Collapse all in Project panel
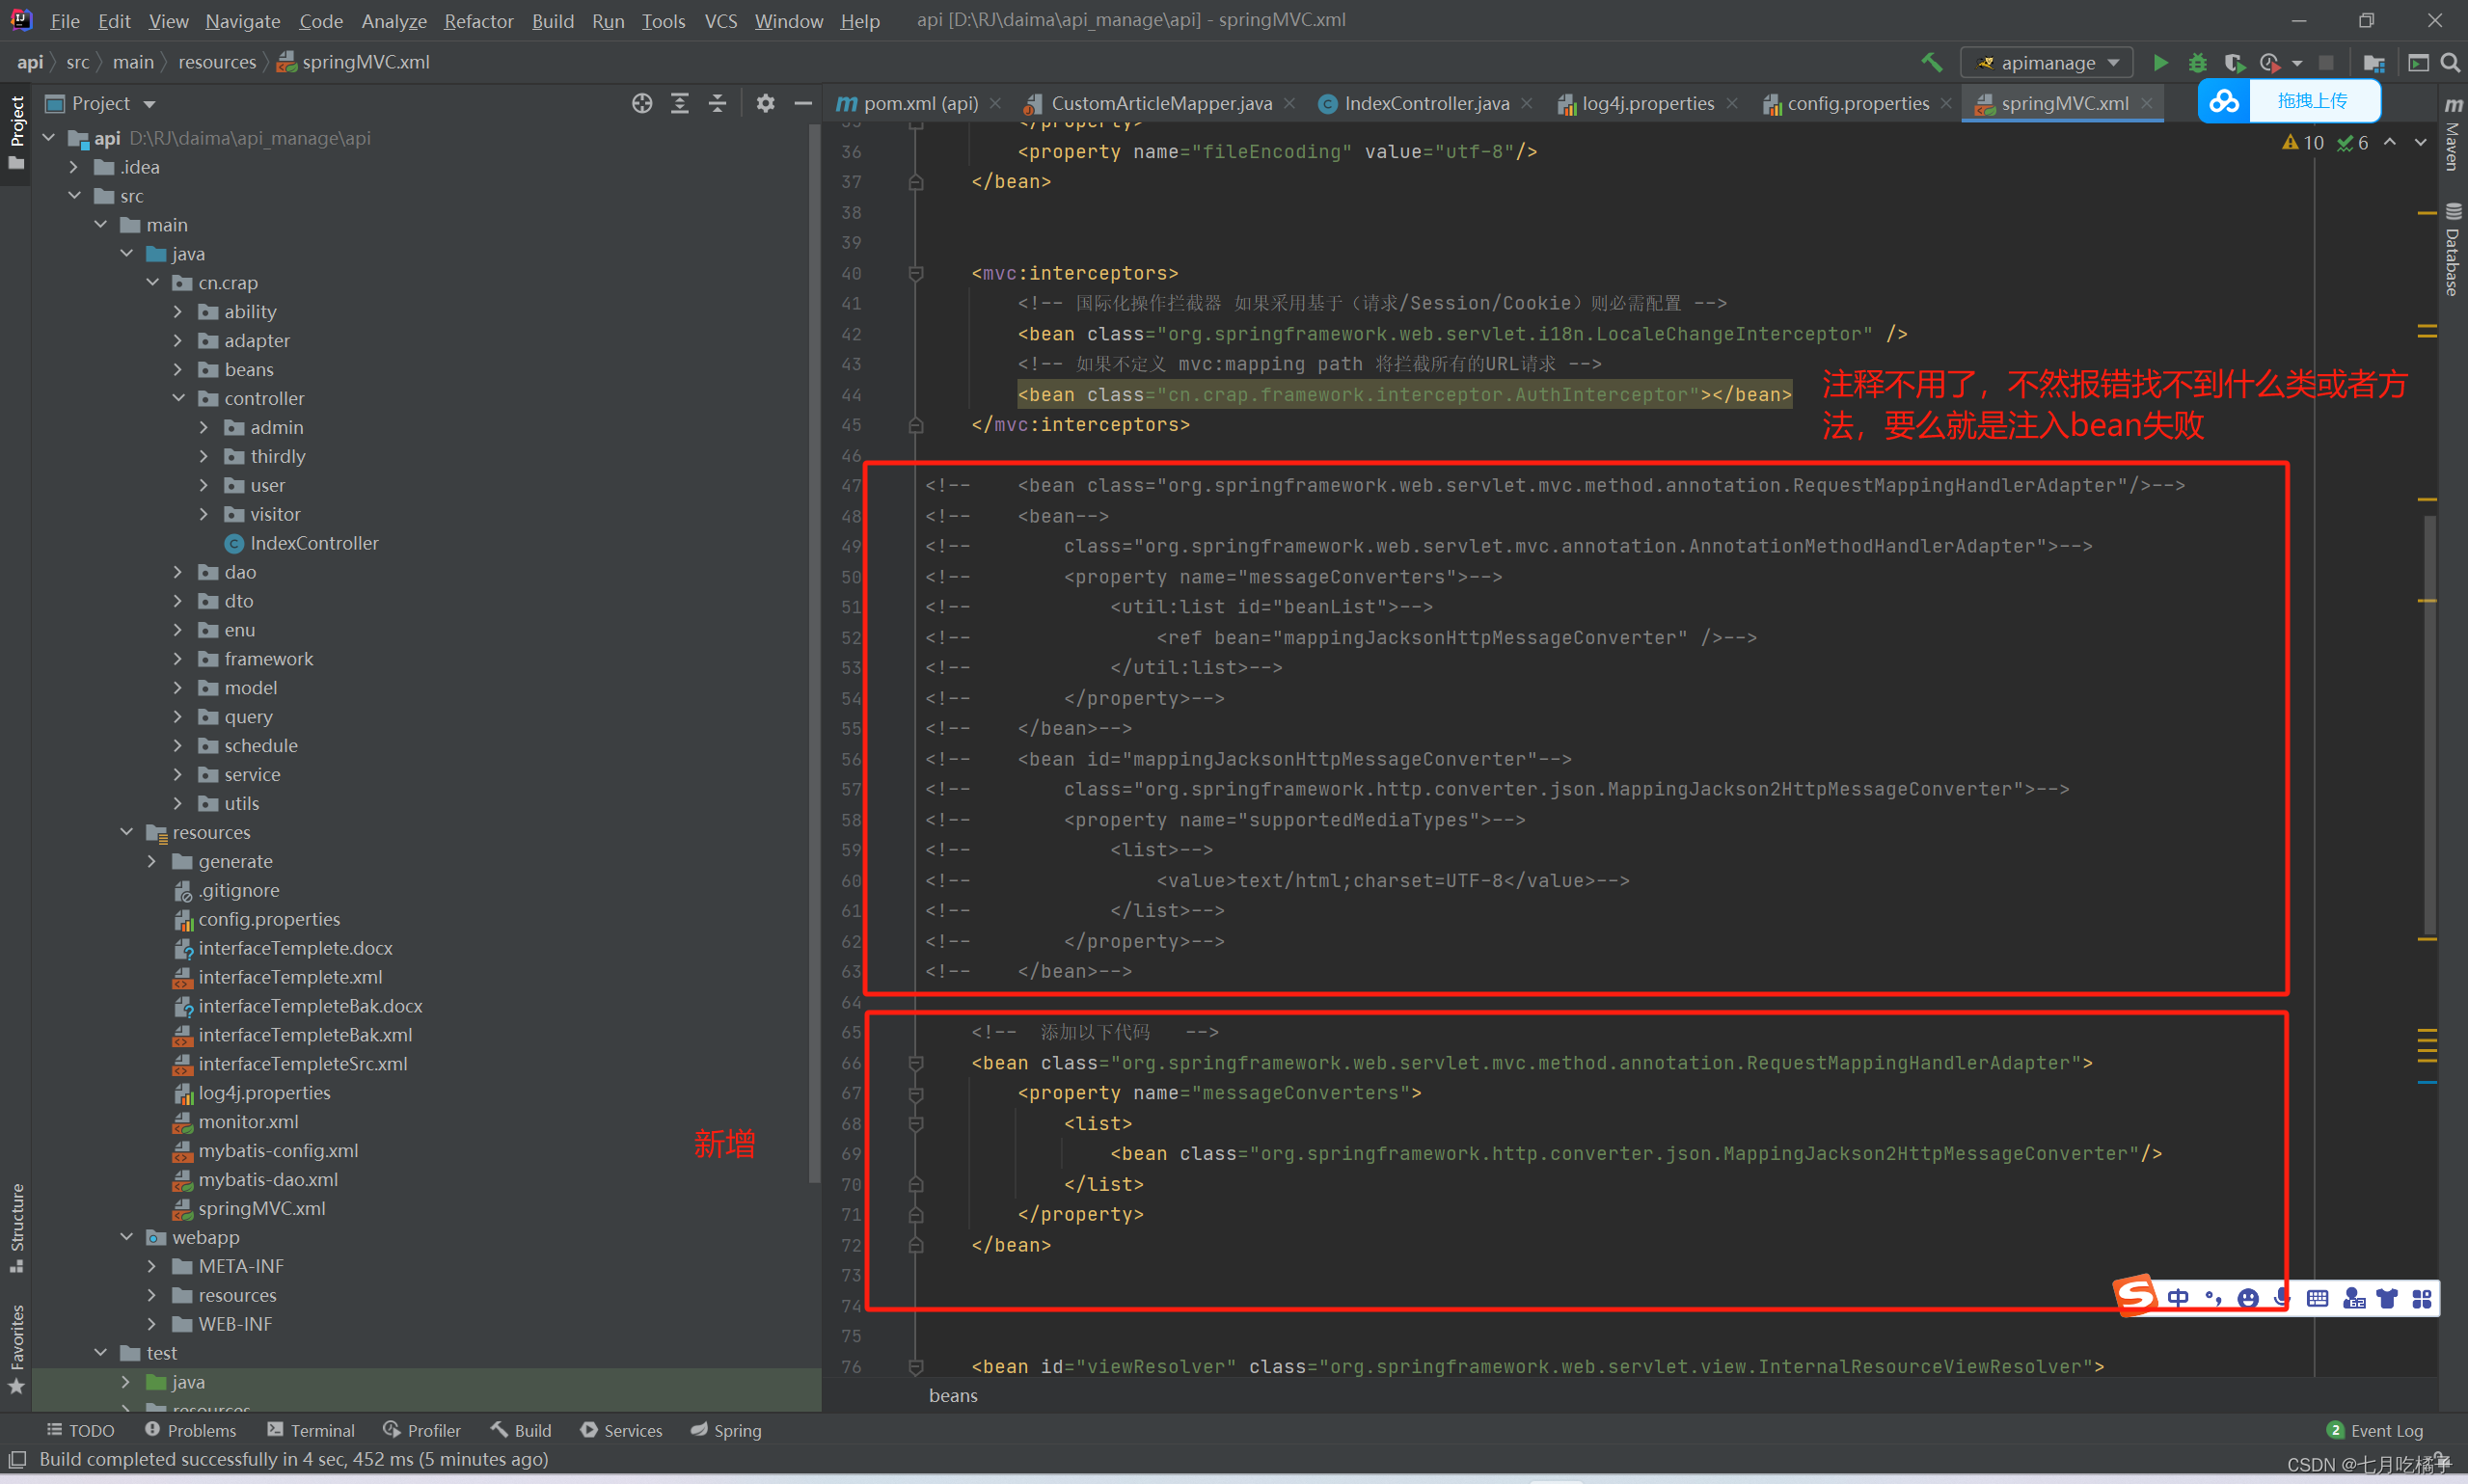Image resolution: width=2468 pixels, height=1484 pixels. pyautogui.click(x=717, y=103)
